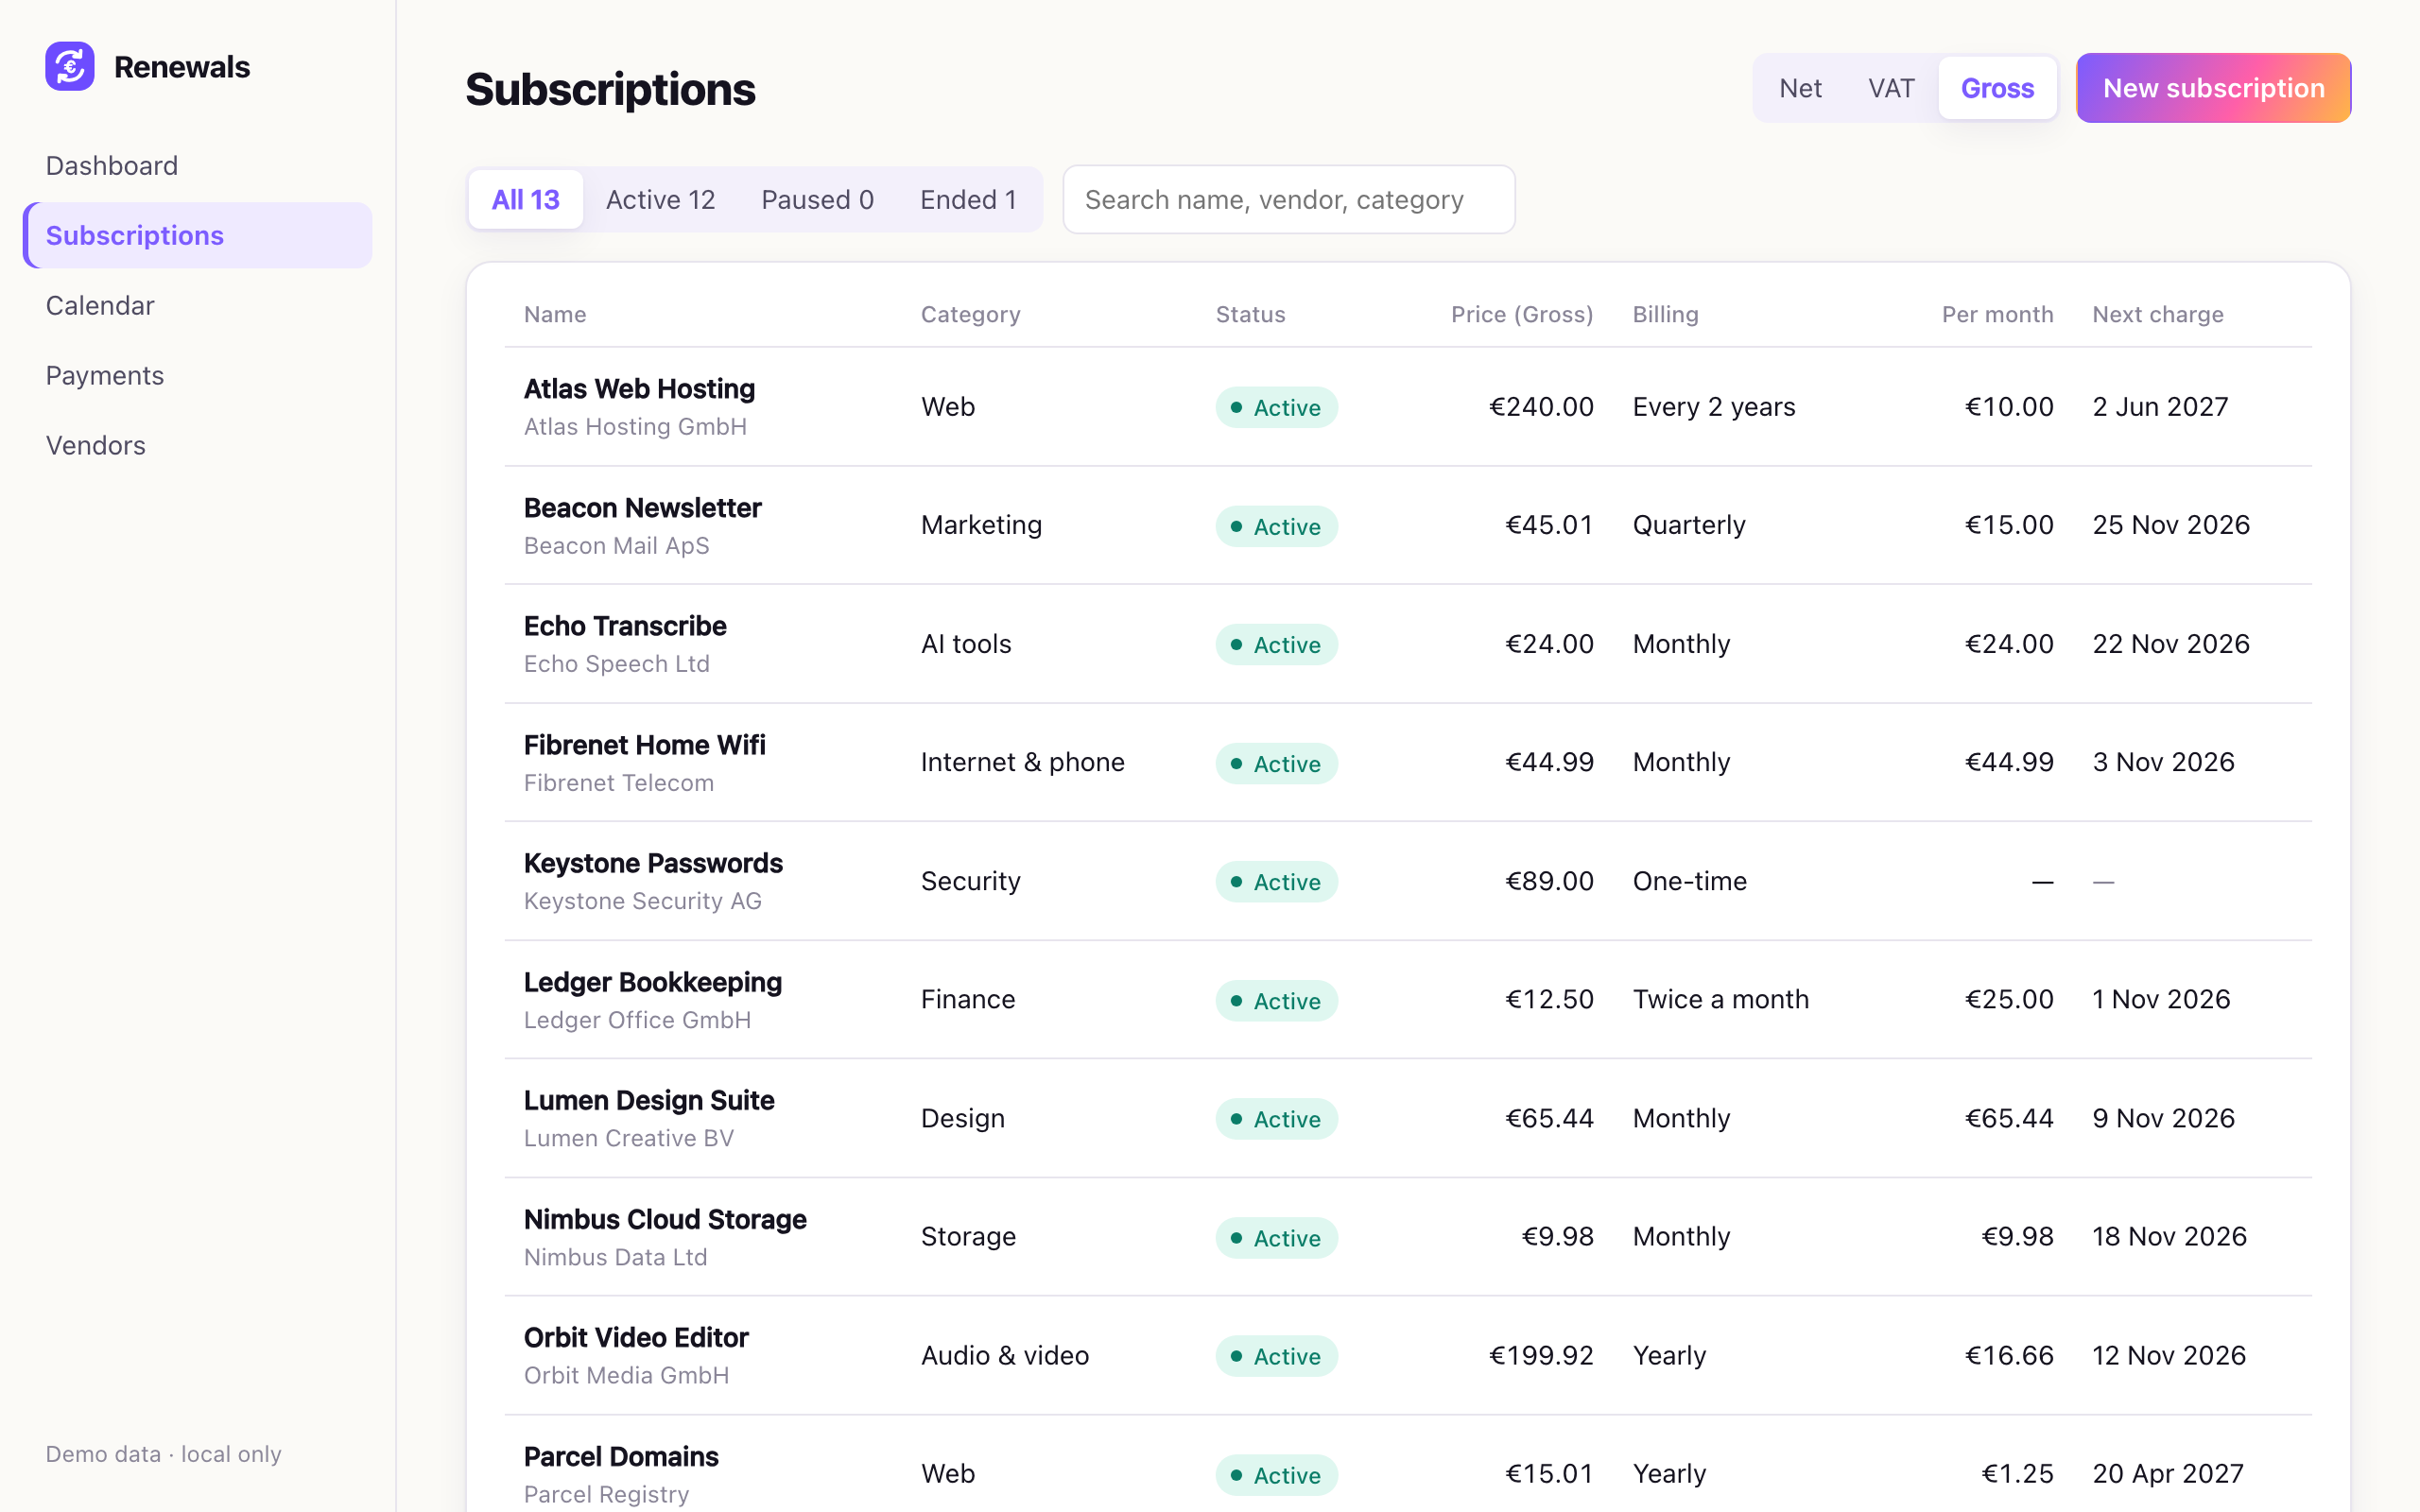The image size is (2420, 1512).
Task: Open the Keystone Passwords subscription
Action: tap(653, 862)
